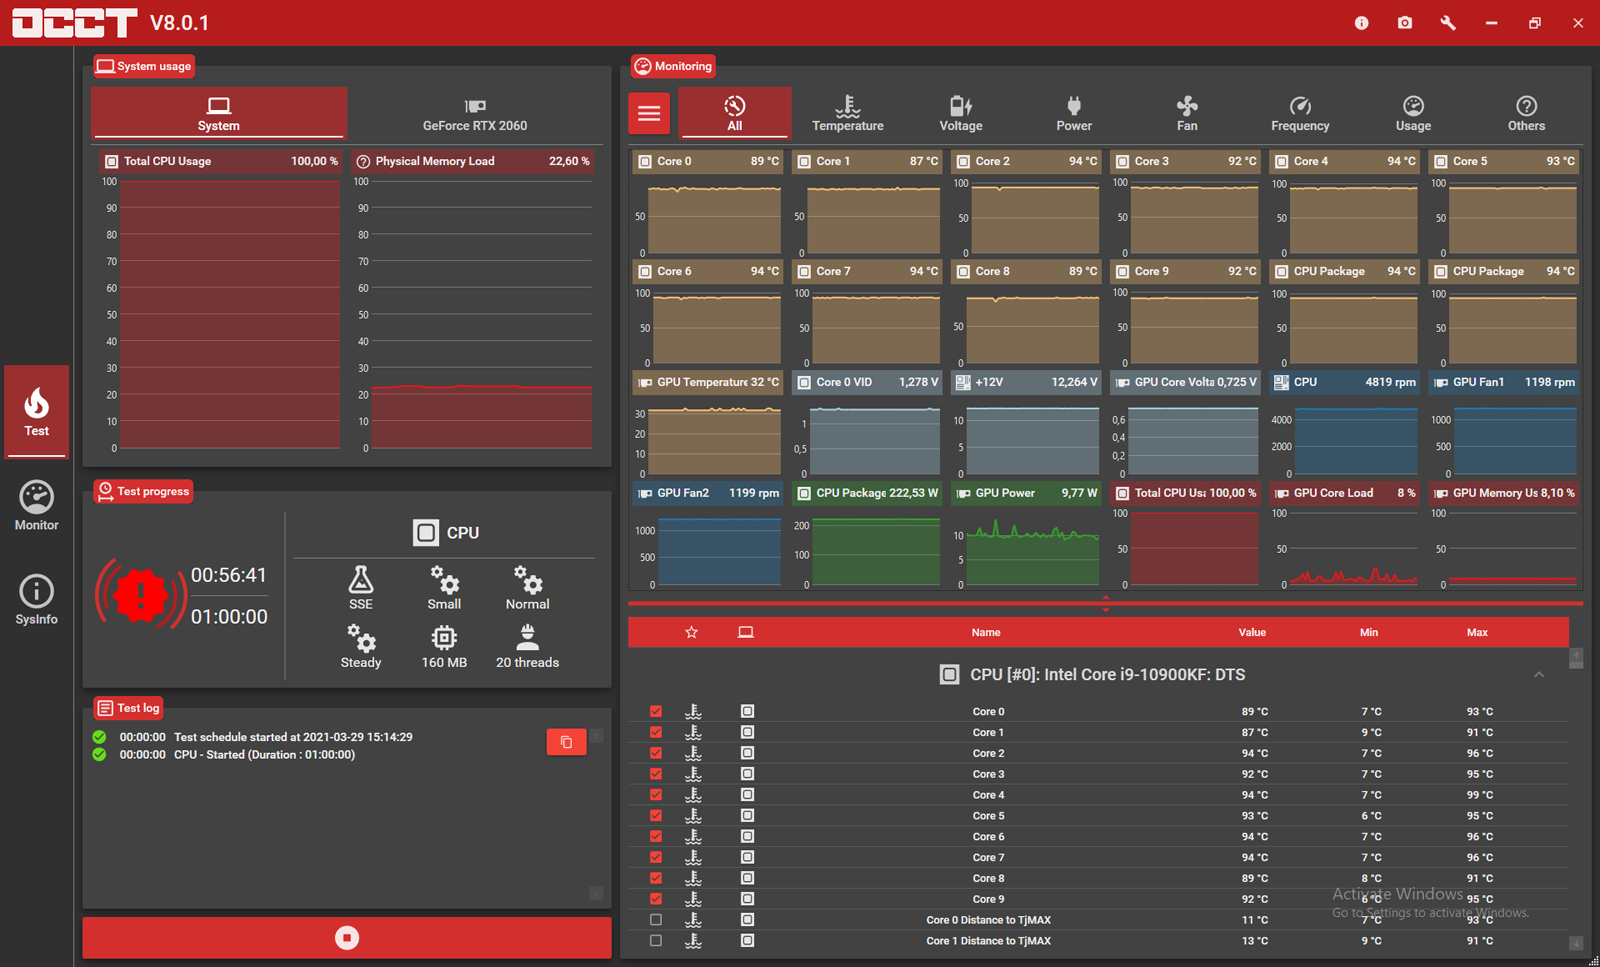Collapse the graphs using red divider arrows
Image resolution: width=1600 pixels, height=967 pixels.
click(x=1105, y=603)
